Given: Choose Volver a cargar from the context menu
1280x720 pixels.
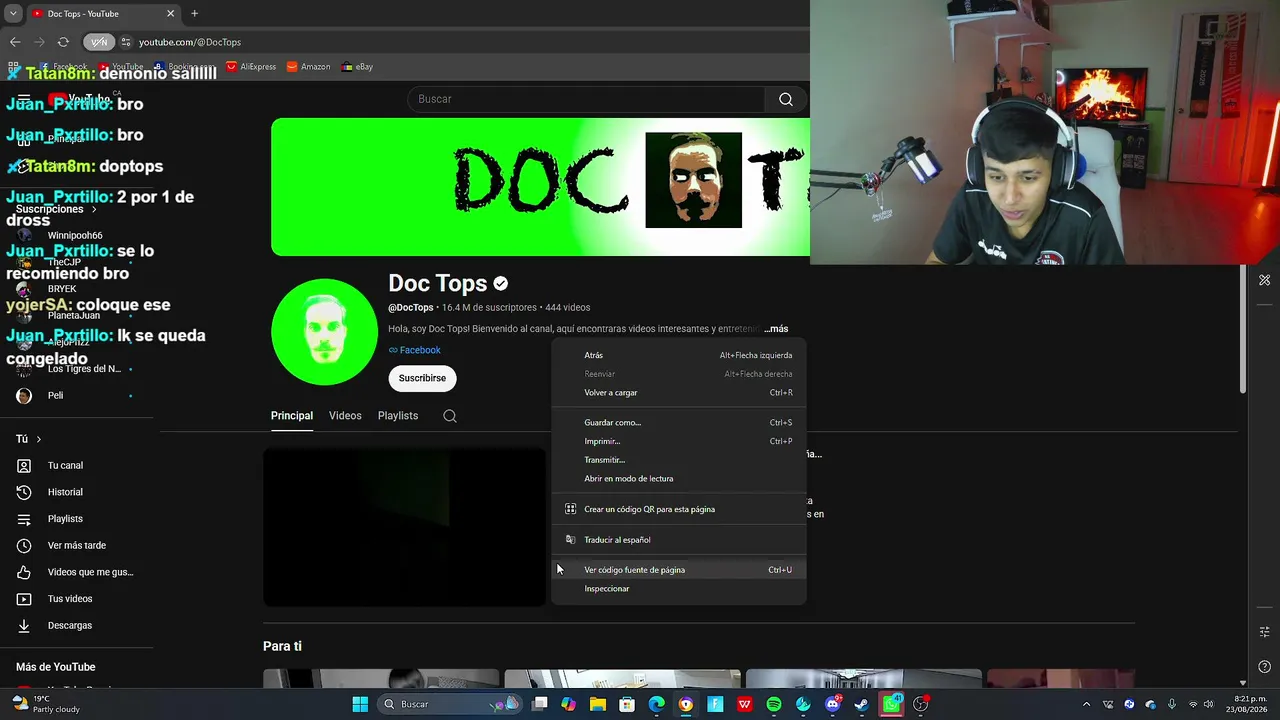Looking at the screenshot, I should [x=679, y=393].
